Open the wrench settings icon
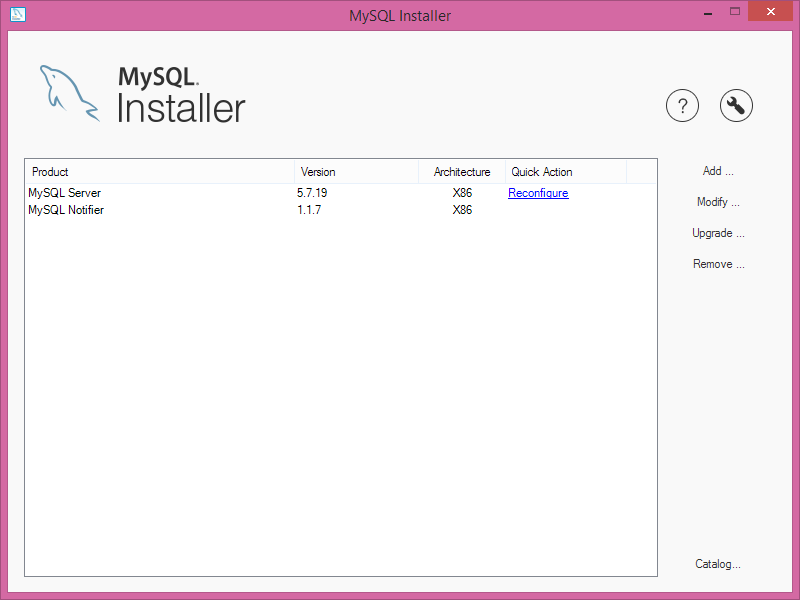The width and height of the screenshot is (800, 600). (736, 106)
